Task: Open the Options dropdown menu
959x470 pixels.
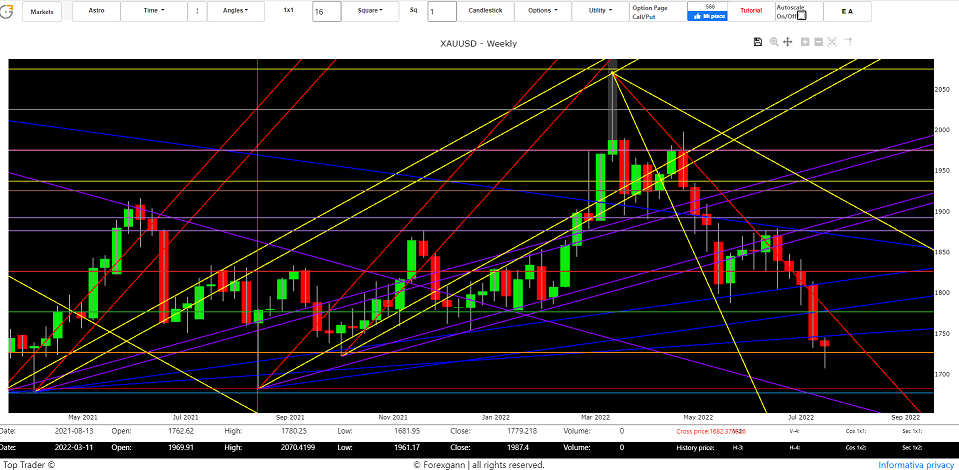Action: [x=542, y=11]
